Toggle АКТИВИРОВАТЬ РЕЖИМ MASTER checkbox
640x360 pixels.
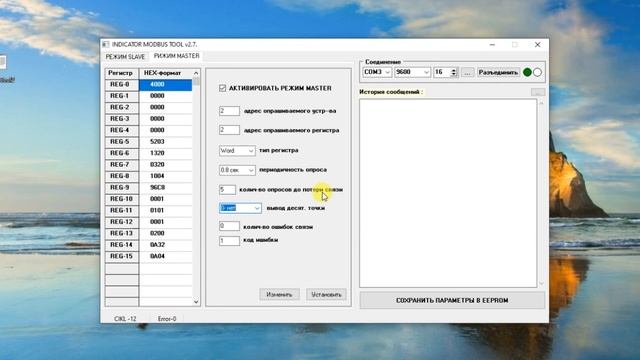[222, 88]
